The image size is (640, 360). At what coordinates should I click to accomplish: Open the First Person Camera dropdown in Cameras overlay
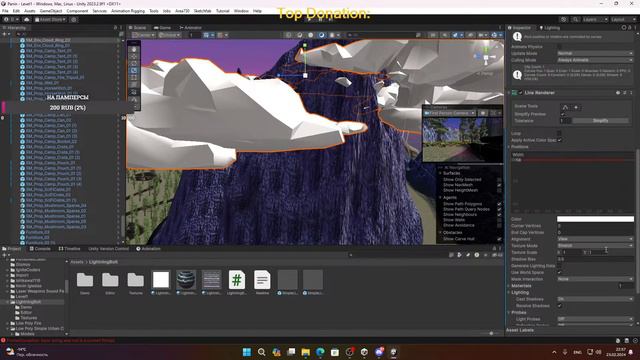tap(450, 113)
